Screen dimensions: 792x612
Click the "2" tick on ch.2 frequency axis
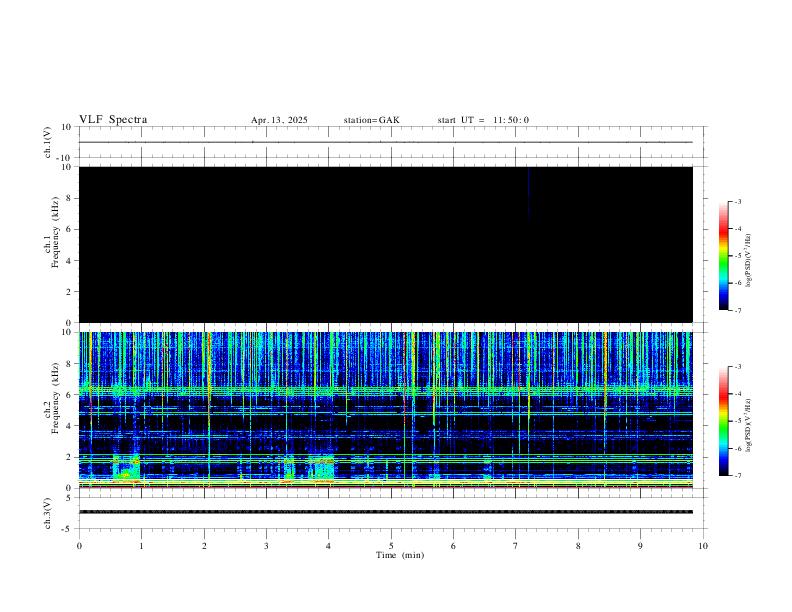(70, 457)
